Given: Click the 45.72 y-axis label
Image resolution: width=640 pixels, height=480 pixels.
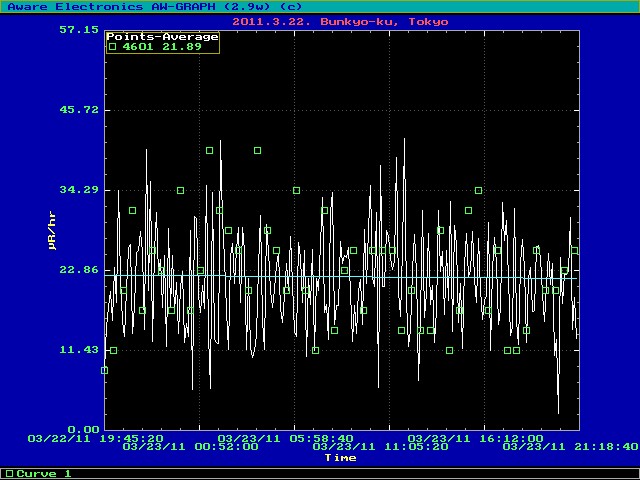Looking at the screenshot, I should point(78,110).
